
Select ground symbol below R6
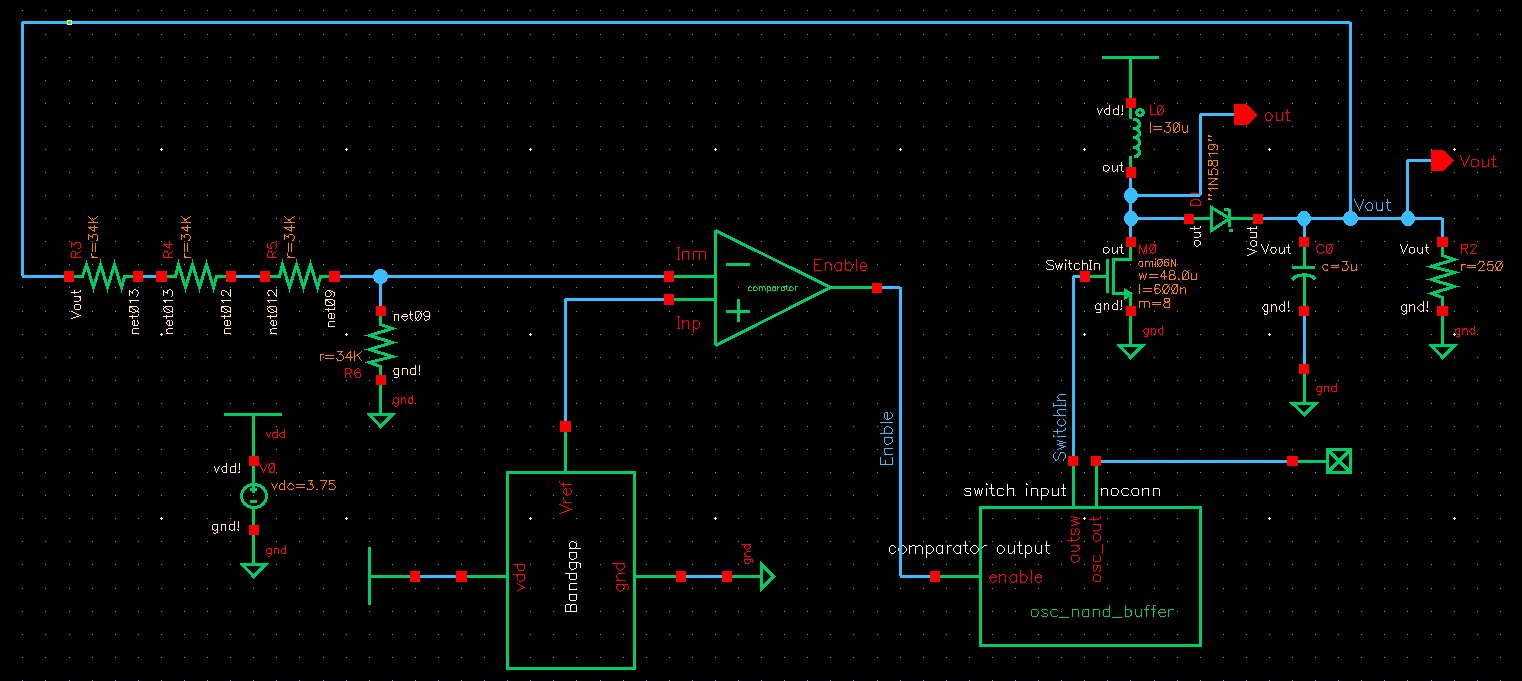380,420
